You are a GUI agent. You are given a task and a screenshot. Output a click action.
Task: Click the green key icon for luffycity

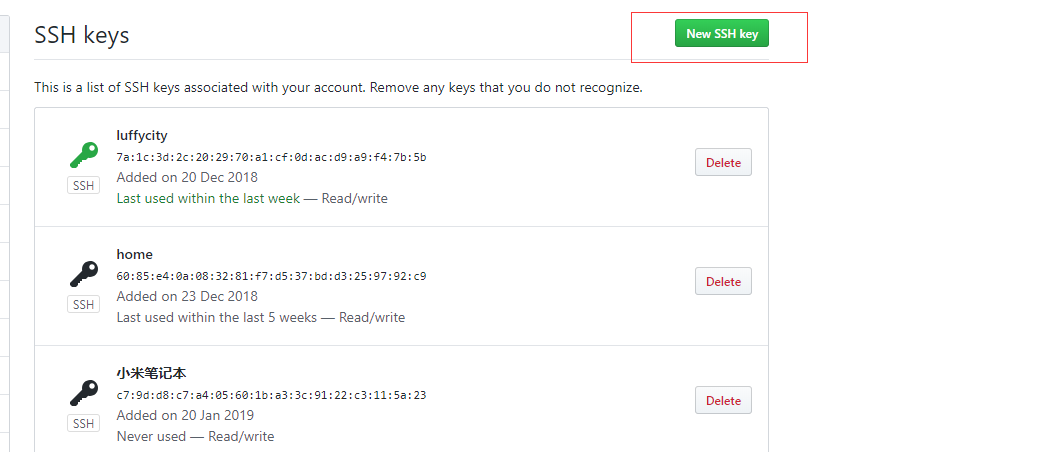pyautogui.click(x=84, y=155)
